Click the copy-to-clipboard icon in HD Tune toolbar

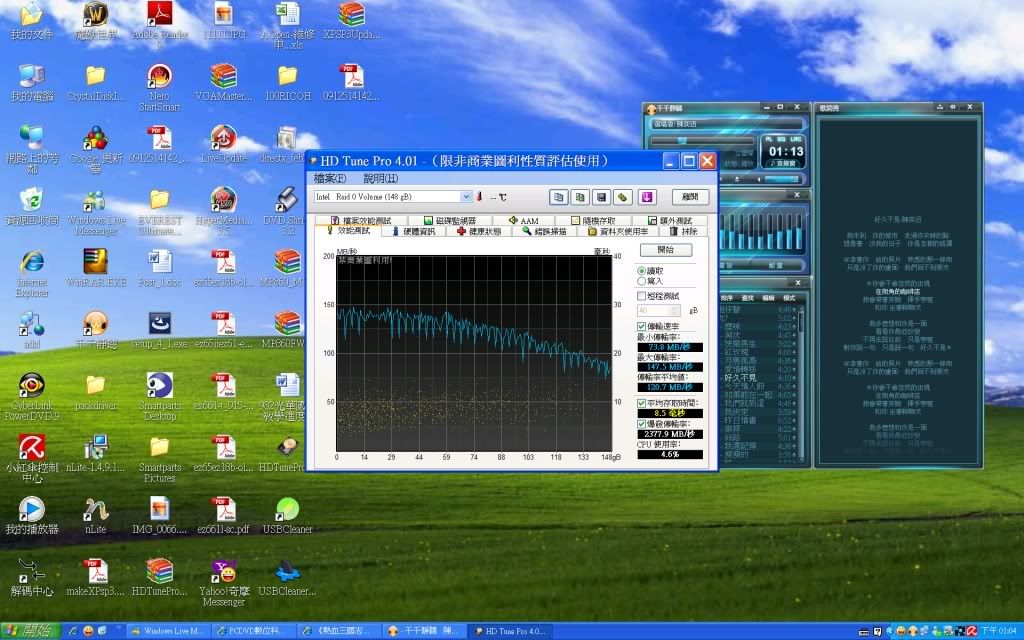(558, 197)
